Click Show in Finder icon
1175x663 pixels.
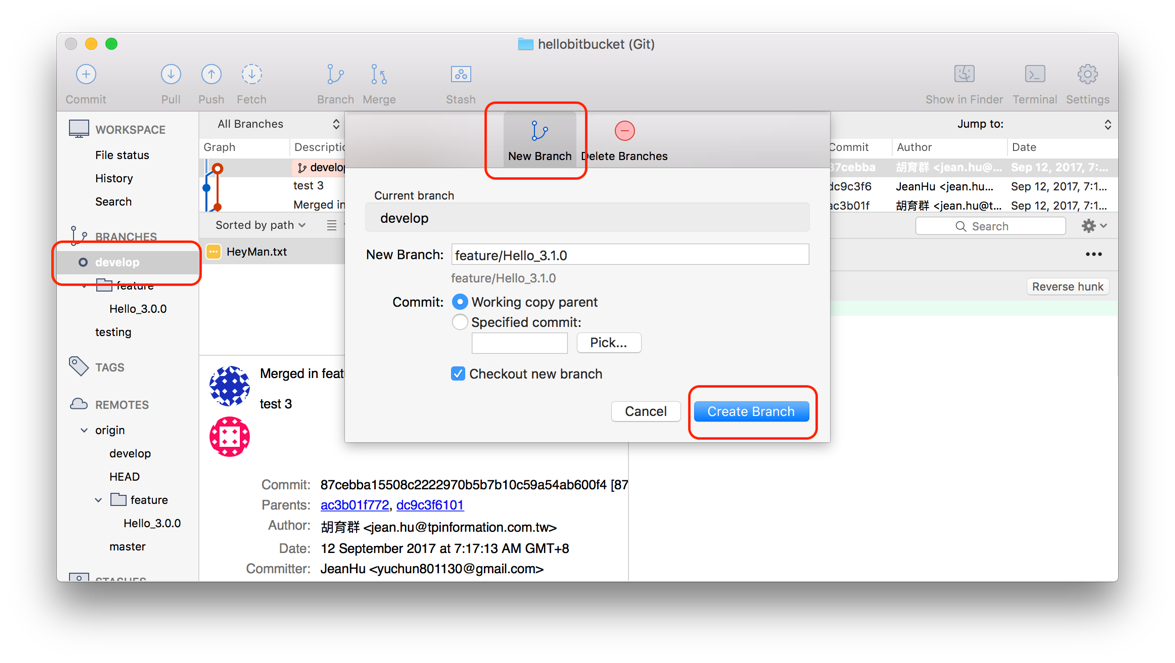(964, 75)
